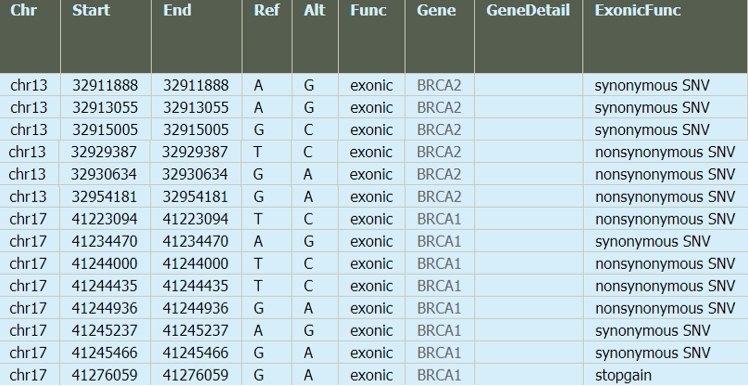The width and height of the screenshot is (748, 386).
Task: Open BRCA1 link in row 41234470
Action: pos(439,241)
